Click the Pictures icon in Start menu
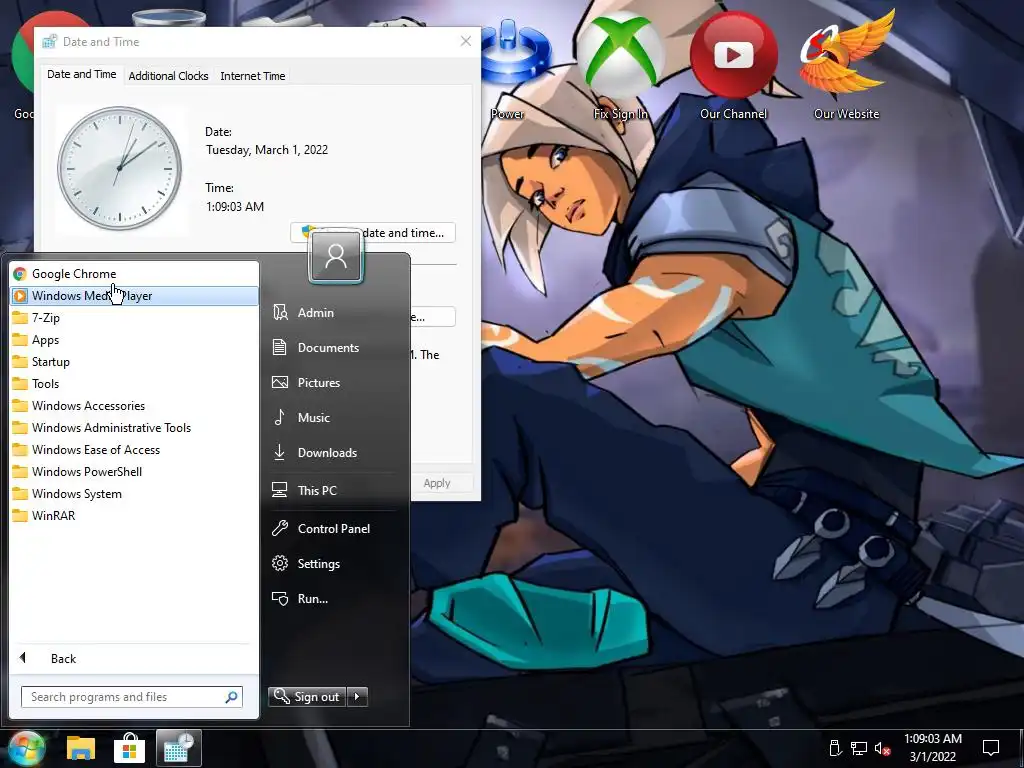Screen dimensions: 1024x768 280,383
